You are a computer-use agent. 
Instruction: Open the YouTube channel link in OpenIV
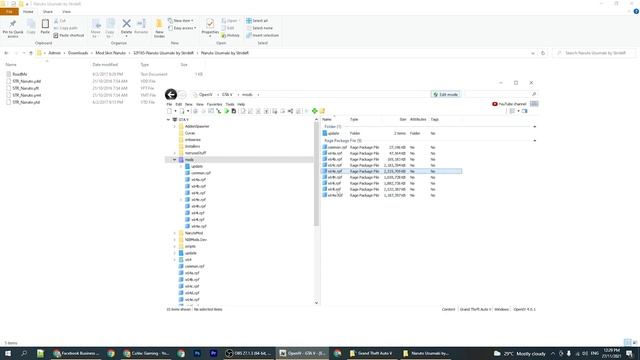click(x=509, y=104)
